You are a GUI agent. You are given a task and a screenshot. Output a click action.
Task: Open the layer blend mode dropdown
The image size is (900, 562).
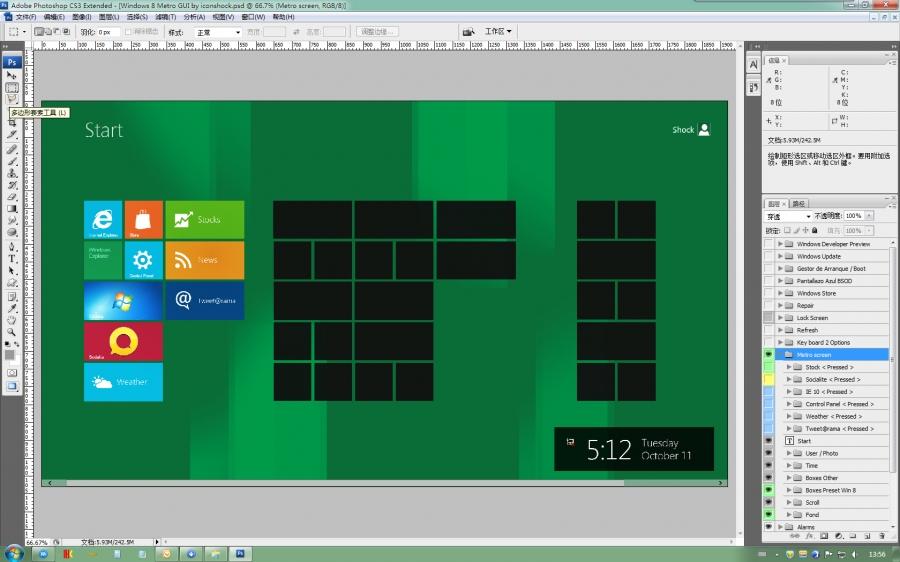point(788,216)
